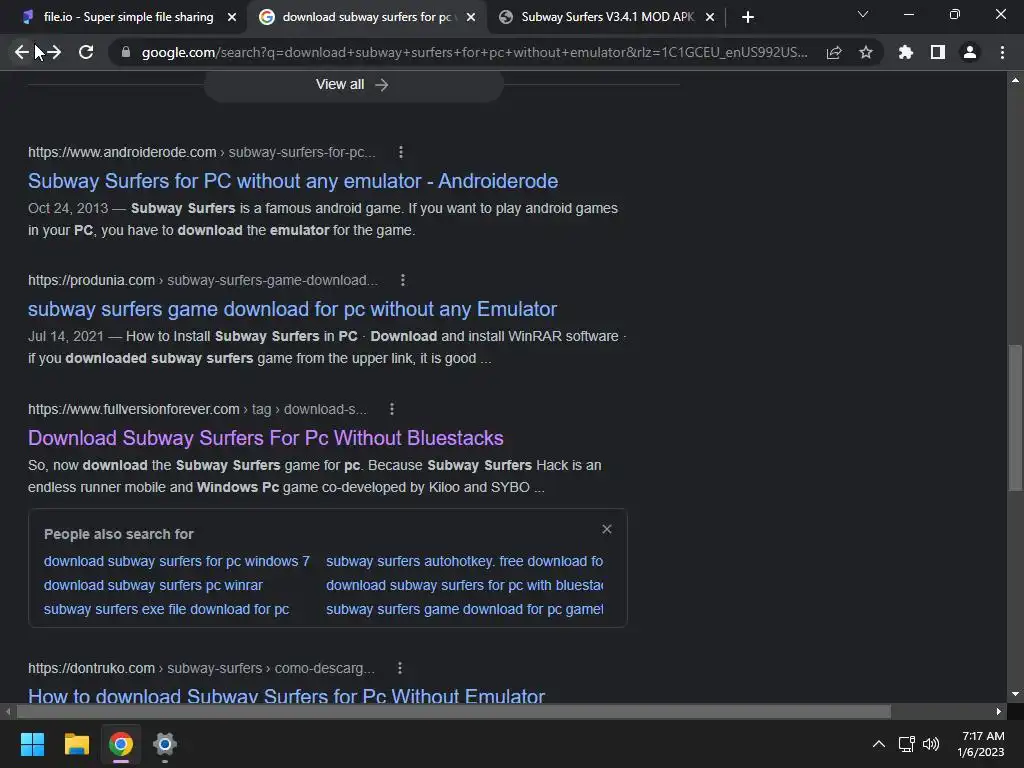Open a new browser tab
The width and height of the screenshot is (1024, 768).
tap(748, 17)
